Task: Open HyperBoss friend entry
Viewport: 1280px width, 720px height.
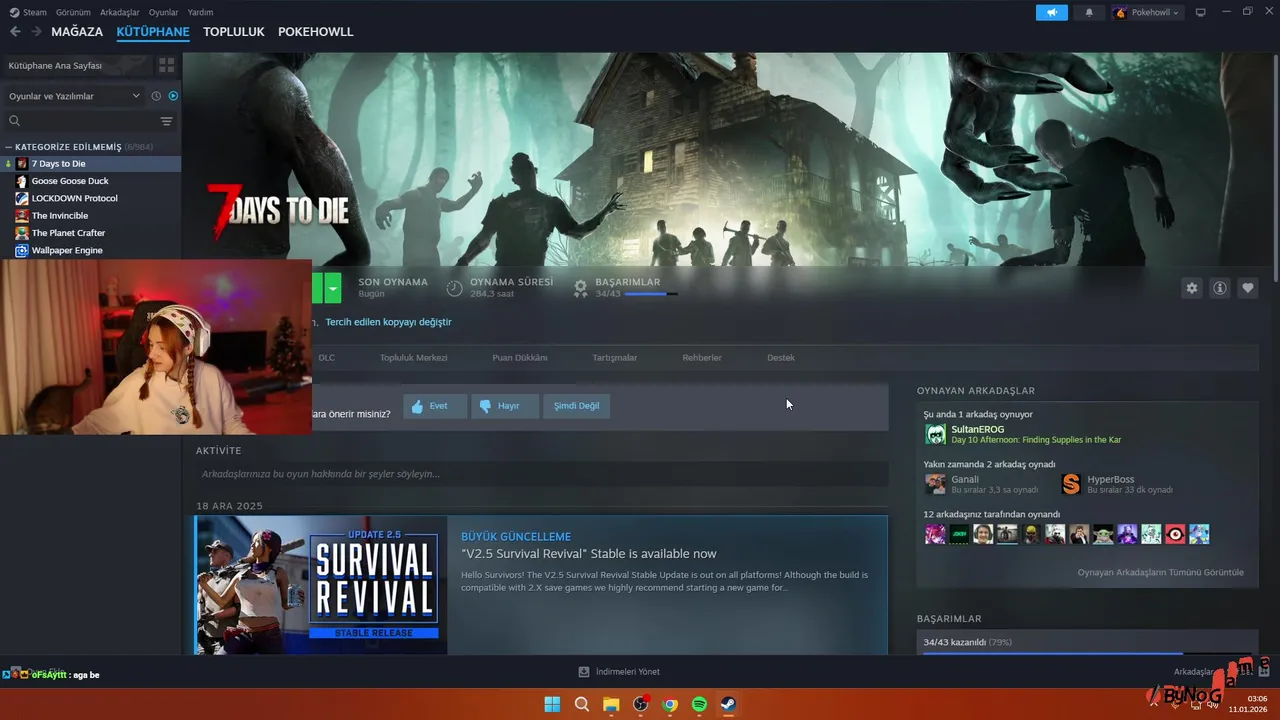Action: tap(1117, 484)
